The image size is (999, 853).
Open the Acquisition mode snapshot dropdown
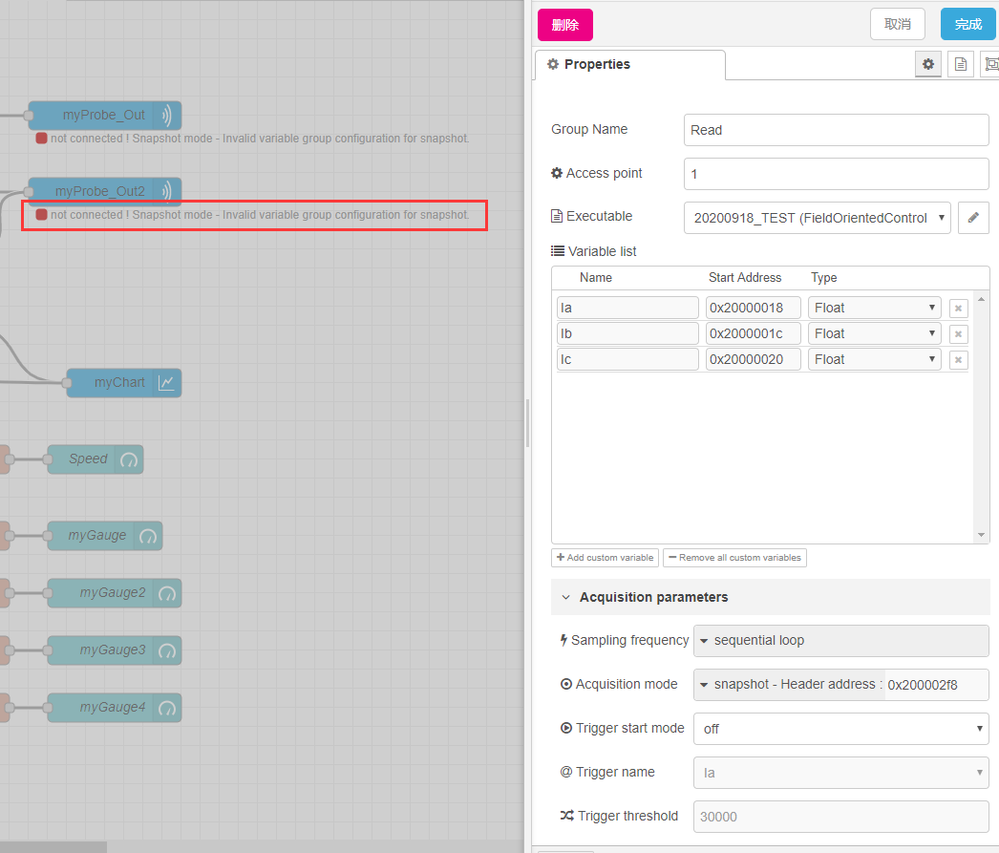789,684
